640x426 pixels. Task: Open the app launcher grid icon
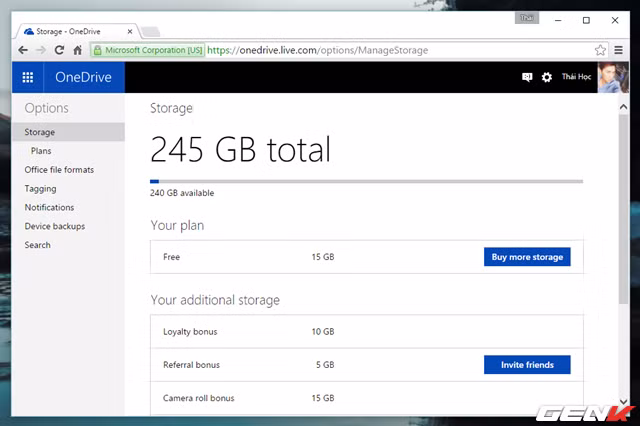[x=27, y=77]
